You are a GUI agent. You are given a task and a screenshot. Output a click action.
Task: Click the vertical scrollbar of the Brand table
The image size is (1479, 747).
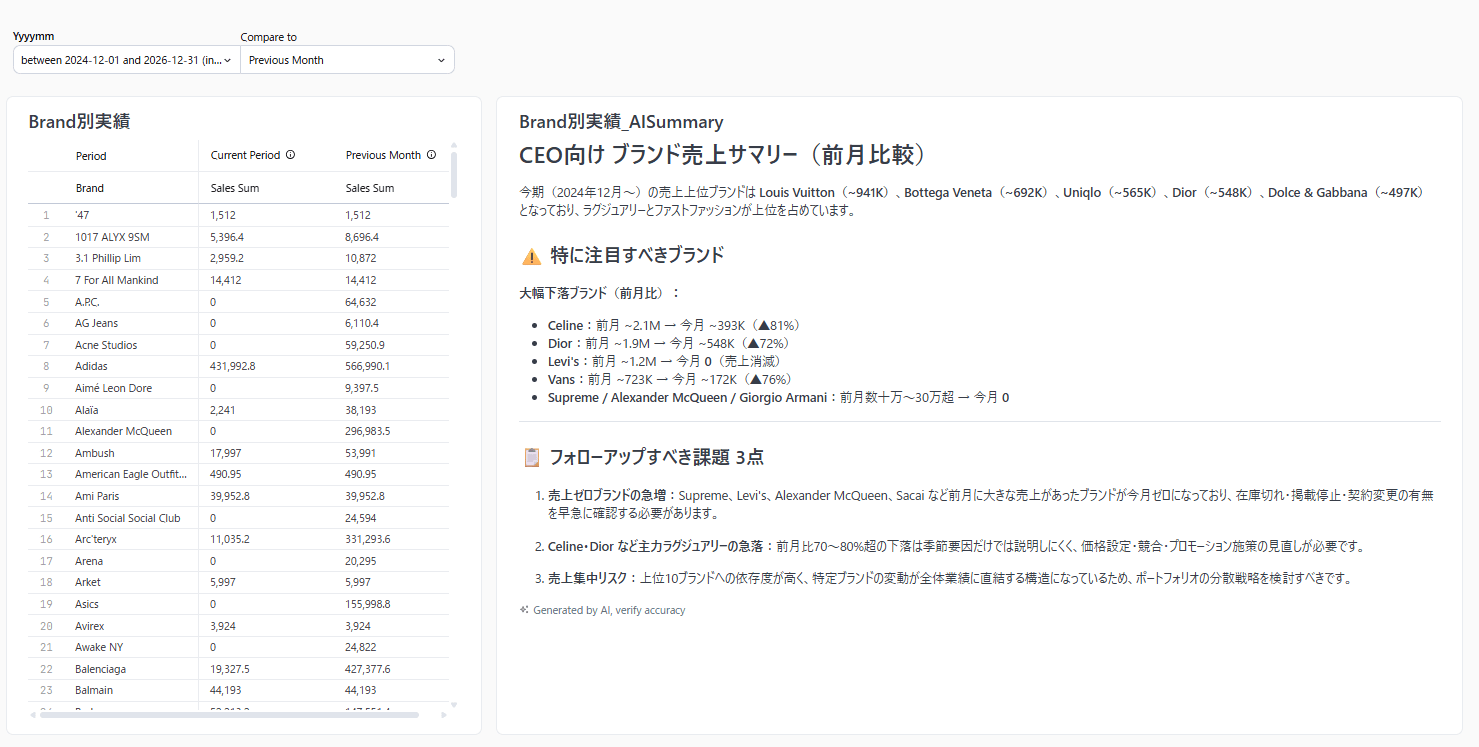coord(454,174)
